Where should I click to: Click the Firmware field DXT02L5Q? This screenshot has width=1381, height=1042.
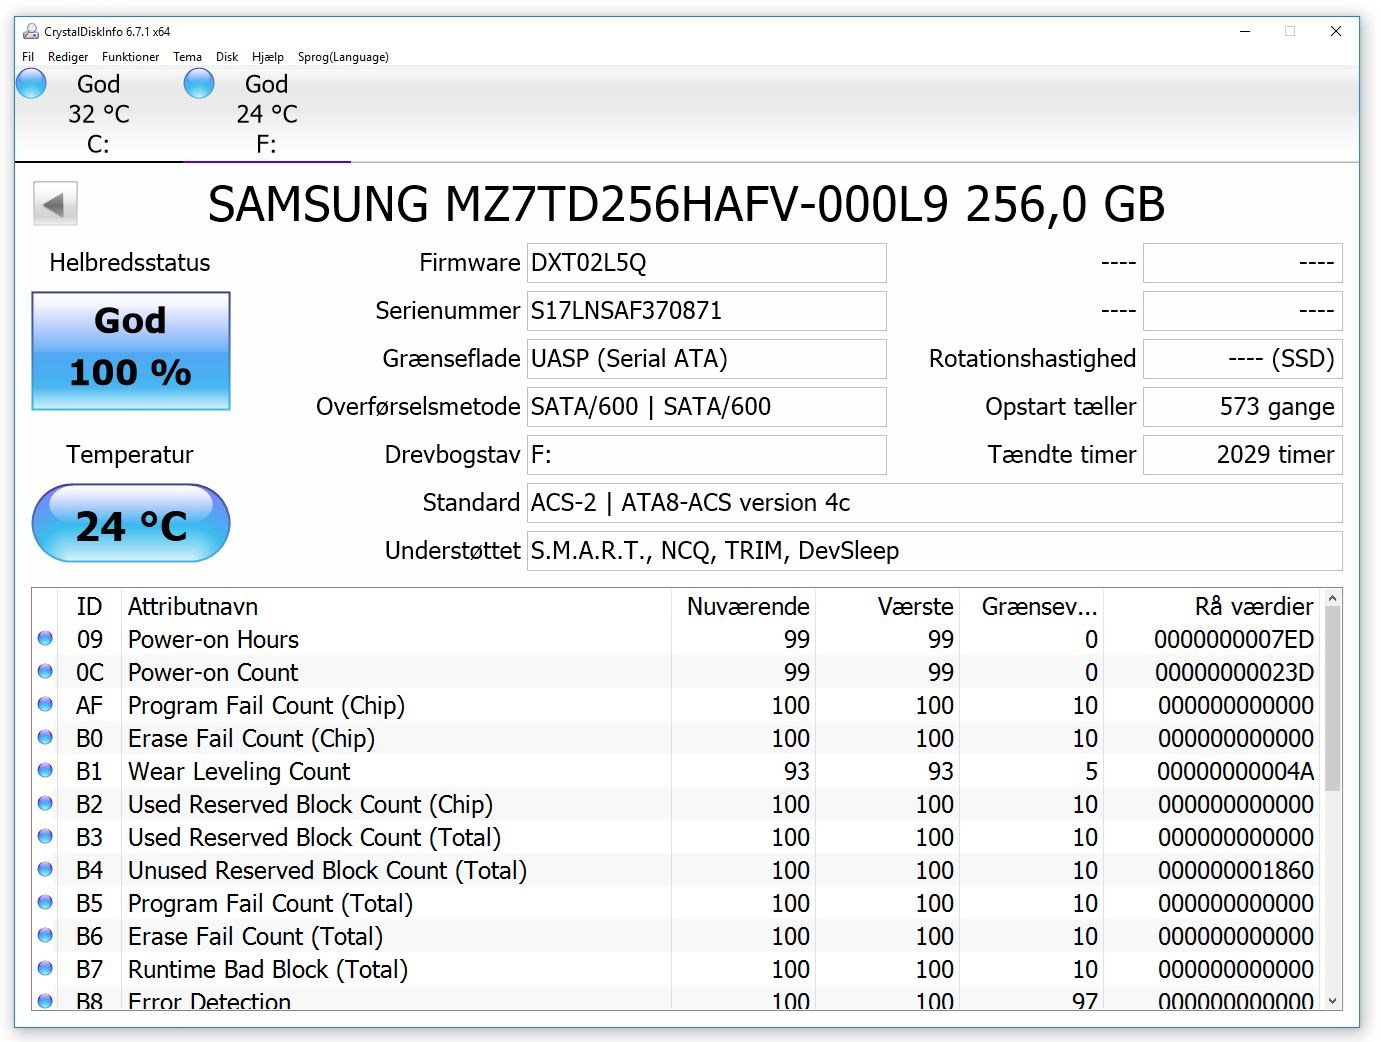(707, 263)
